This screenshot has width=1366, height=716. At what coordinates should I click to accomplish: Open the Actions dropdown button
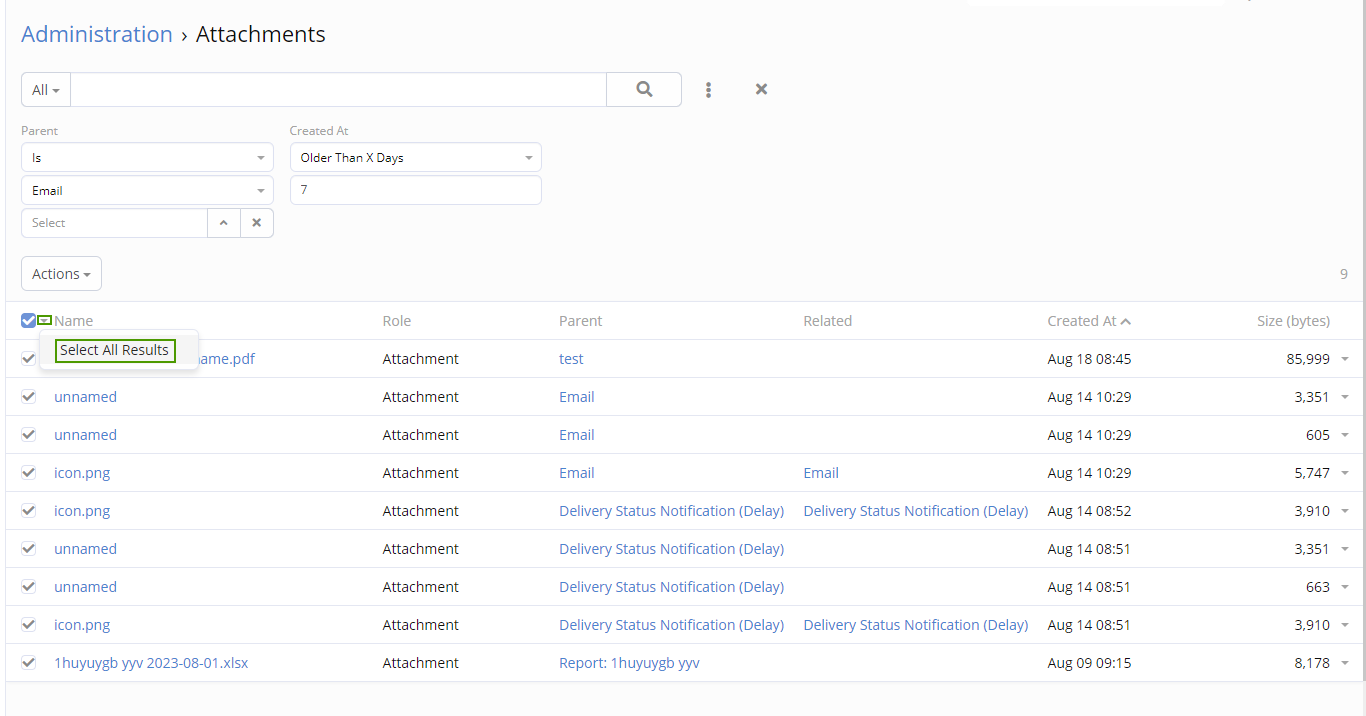(61, 274)
